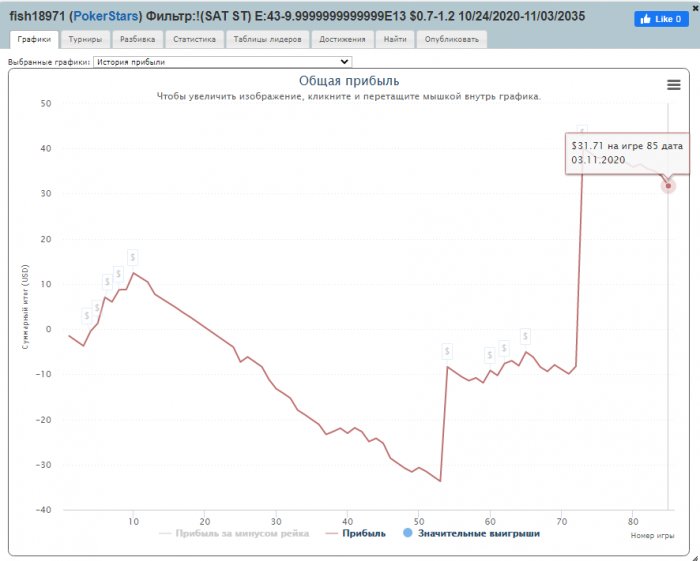
Task: Open the PokerStars link in the title
Action: point(106,17)
